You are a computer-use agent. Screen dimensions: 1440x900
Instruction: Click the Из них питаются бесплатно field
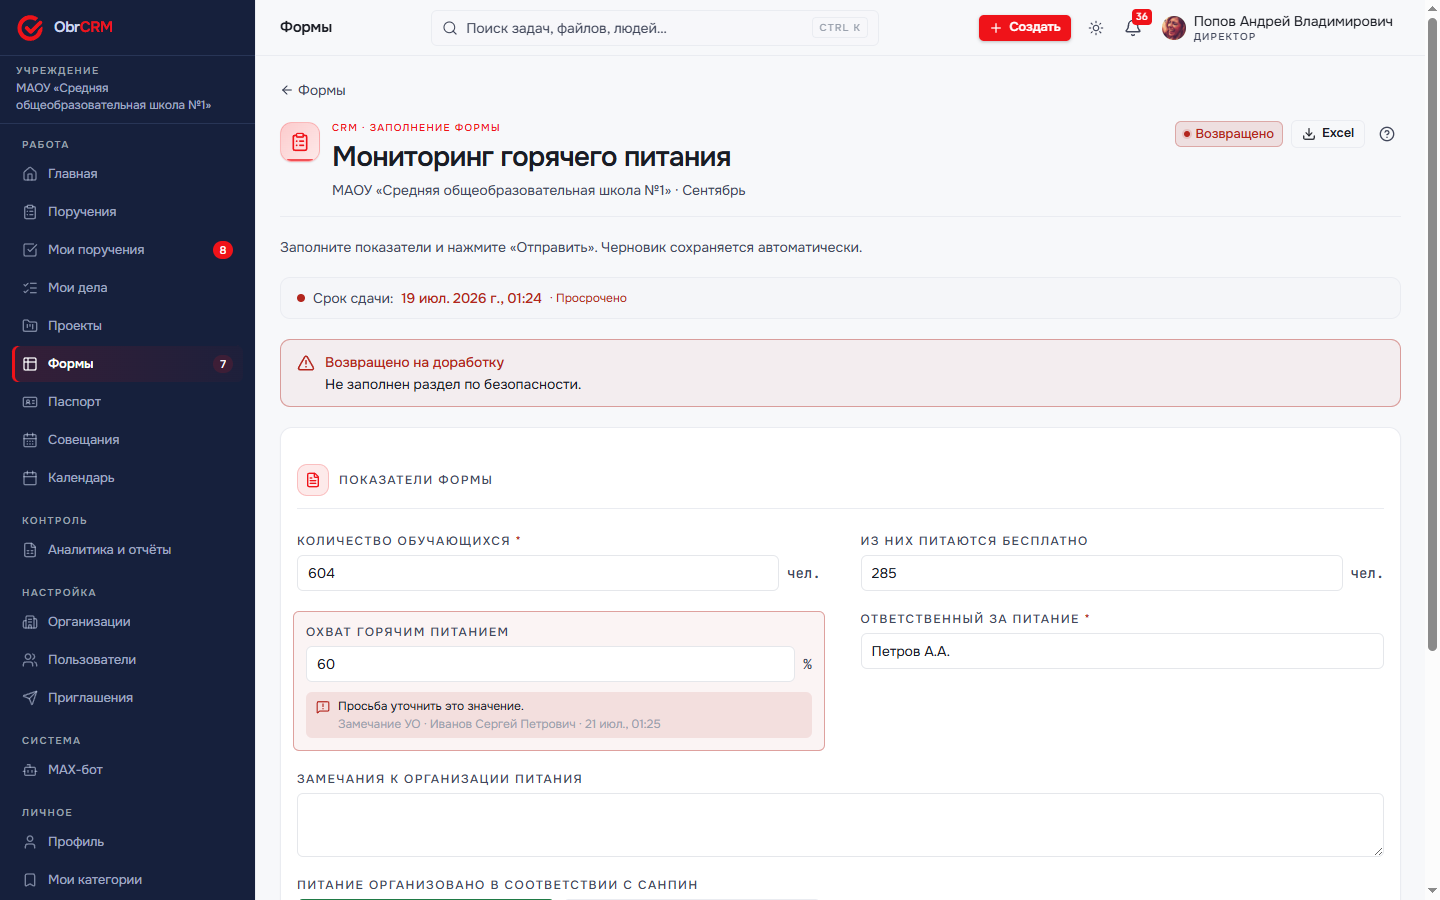1101,573
